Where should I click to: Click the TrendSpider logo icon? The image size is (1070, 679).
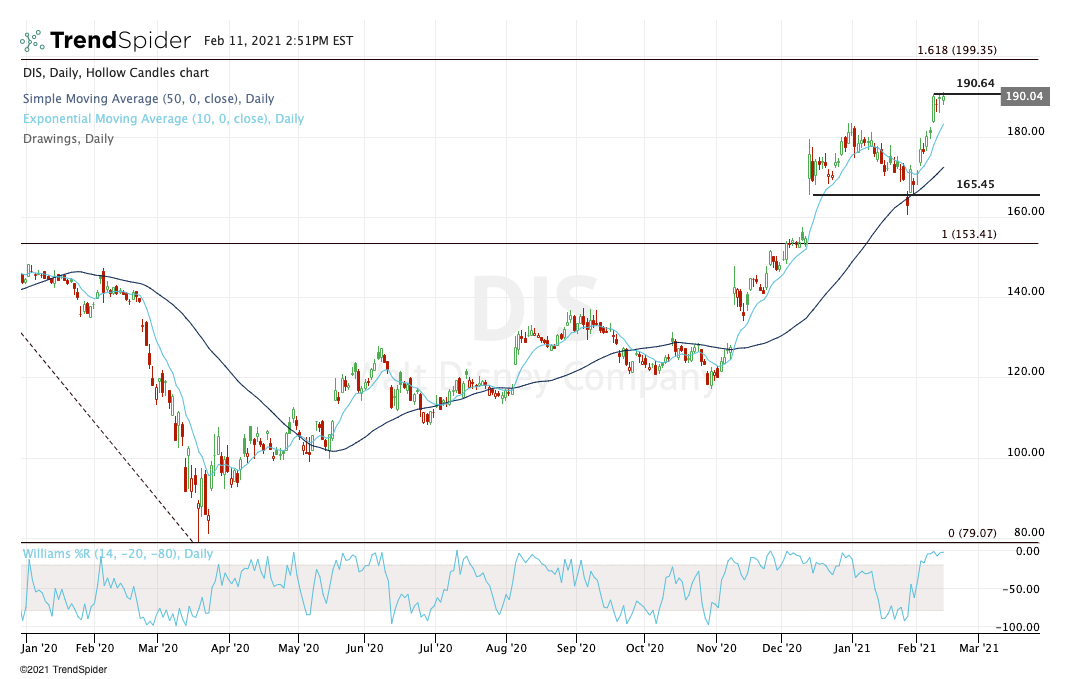coord(32,41)
